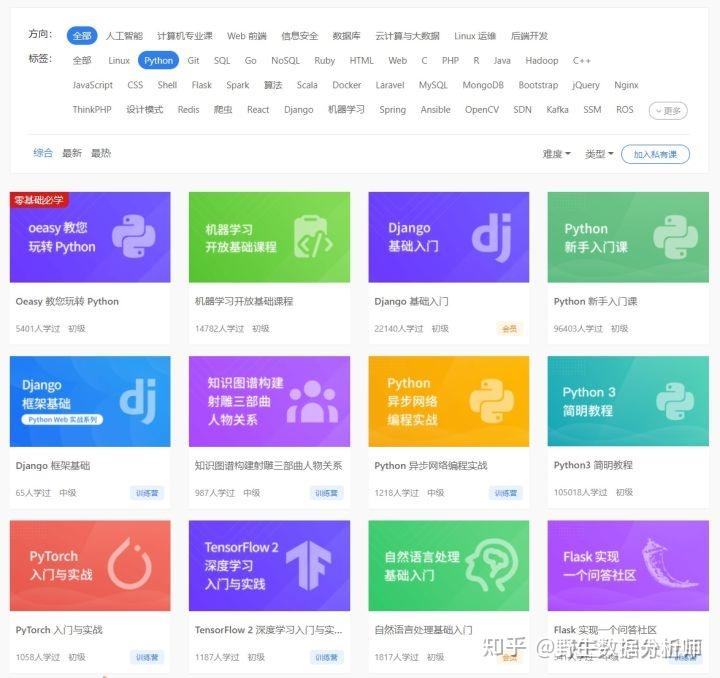Filter by 计算机专业课 direction
720x678 pixels.
coord(185,36)
